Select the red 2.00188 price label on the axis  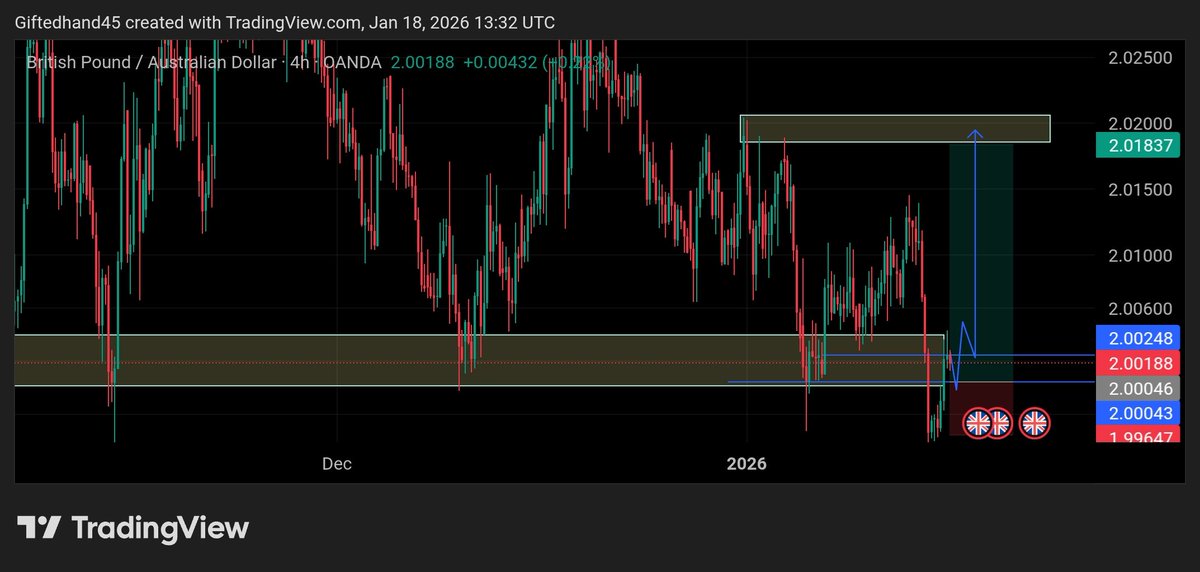[1138, 362]
